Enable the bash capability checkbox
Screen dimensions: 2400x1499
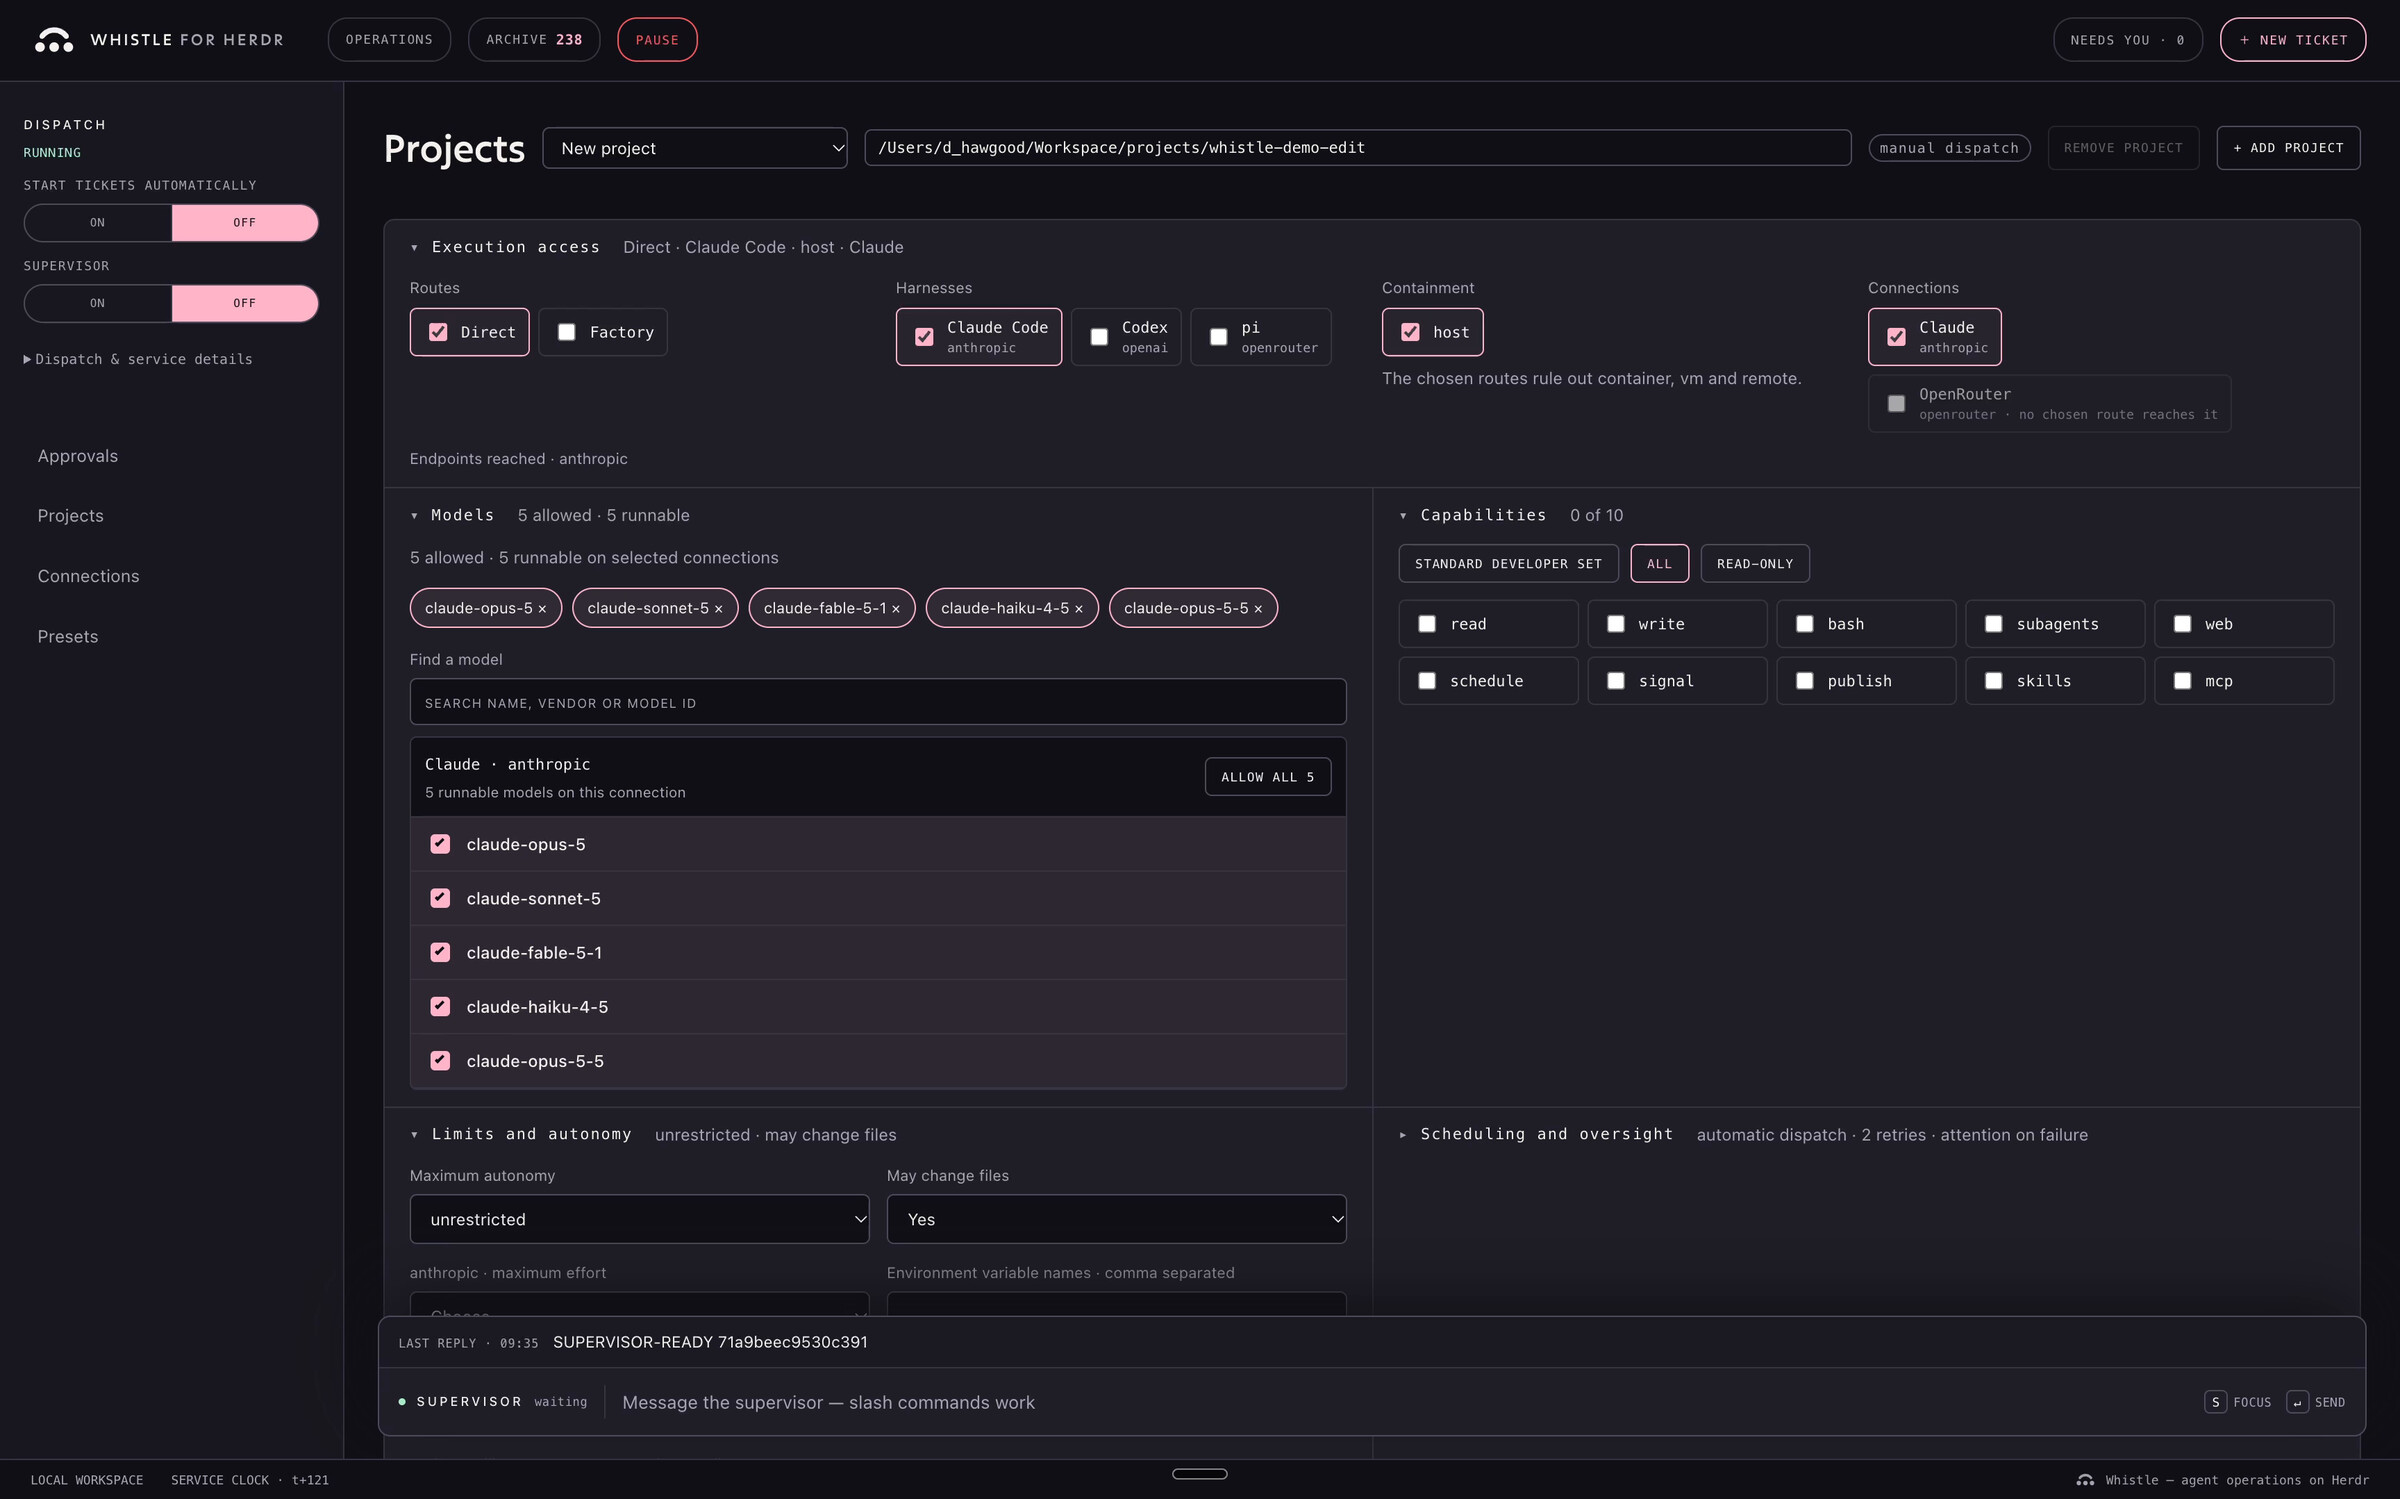[x=1805, y=624]
